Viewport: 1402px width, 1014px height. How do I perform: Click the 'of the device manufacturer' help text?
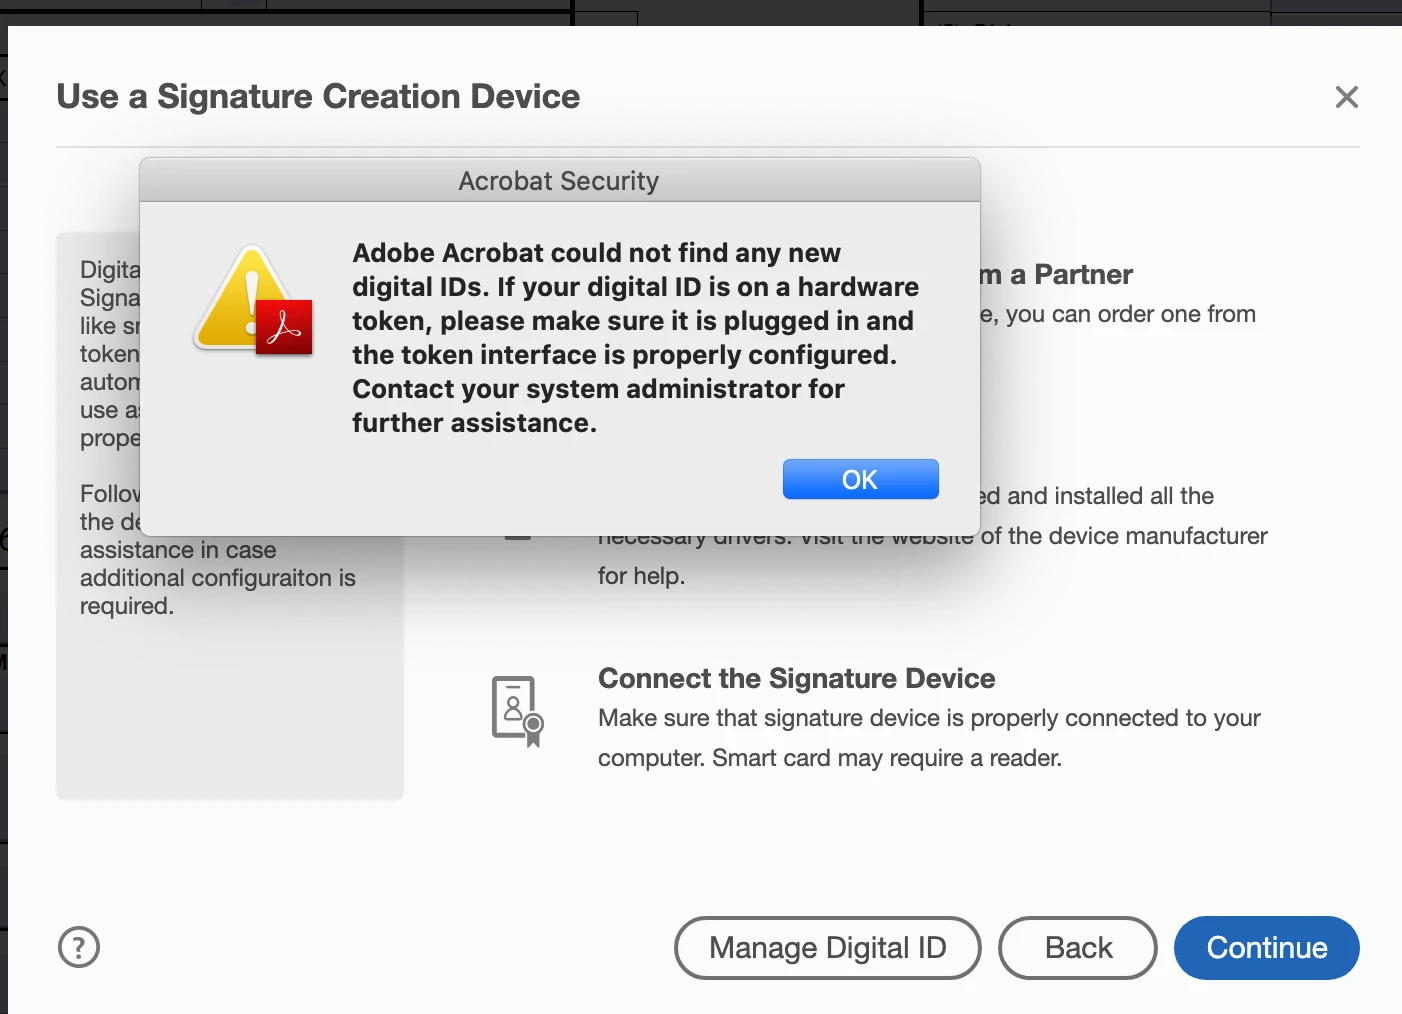coord(1123,536)
